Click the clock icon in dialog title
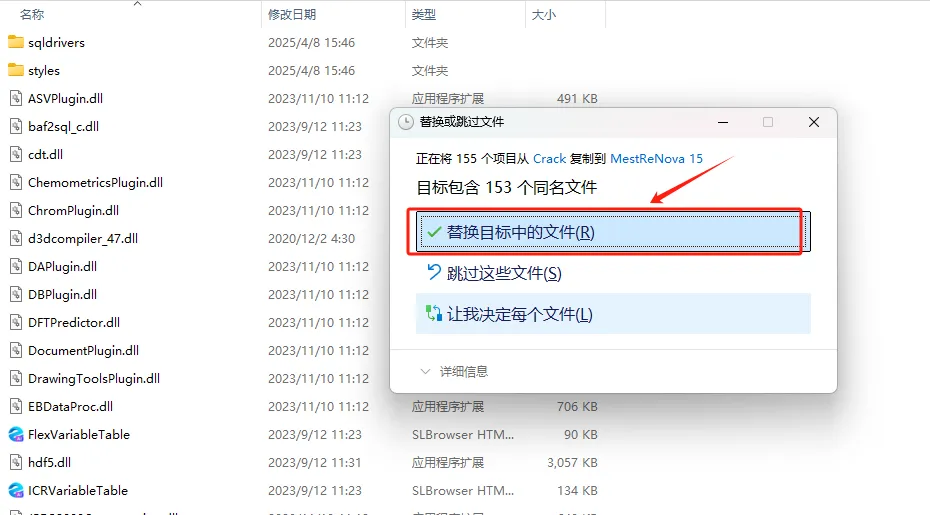The image size is (930, 515). [405, 122]
